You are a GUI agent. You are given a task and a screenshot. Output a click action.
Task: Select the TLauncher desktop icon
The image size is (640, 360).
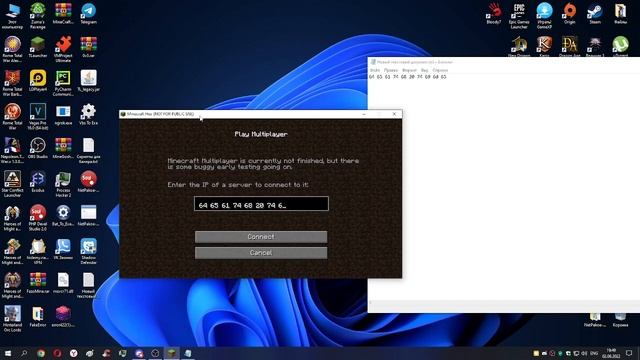pyautogui.click(x=38, y=47)
